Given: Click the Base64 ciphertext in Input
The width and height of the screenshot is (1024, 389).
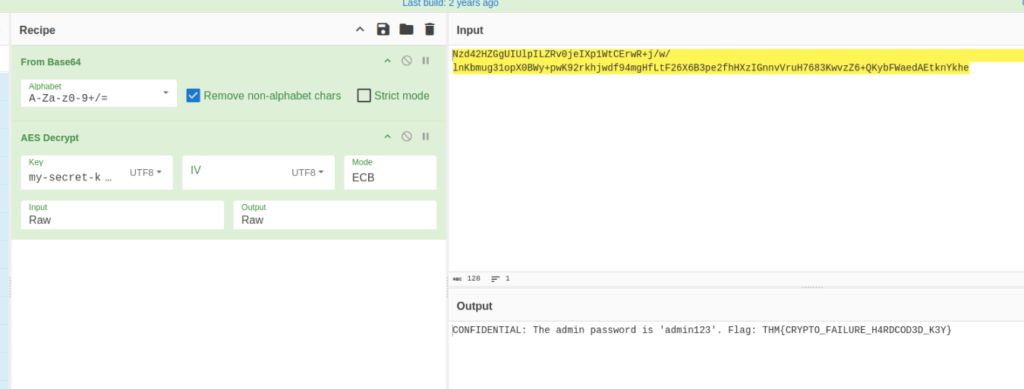Looking at the screenshot, I should point(711,61).
